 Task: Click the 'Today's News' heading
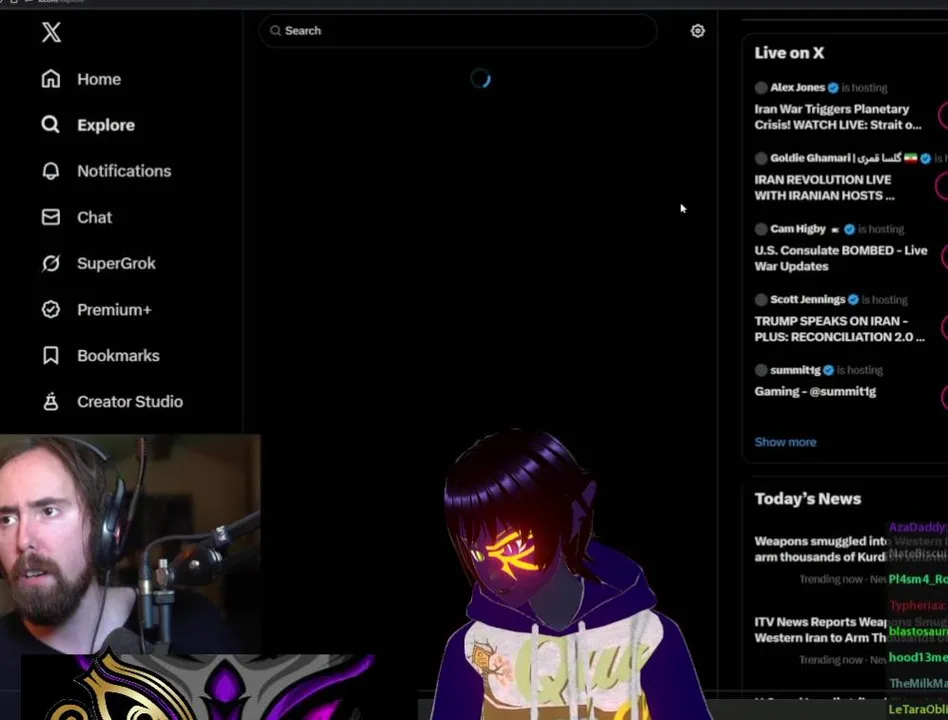tap(808, 499)
